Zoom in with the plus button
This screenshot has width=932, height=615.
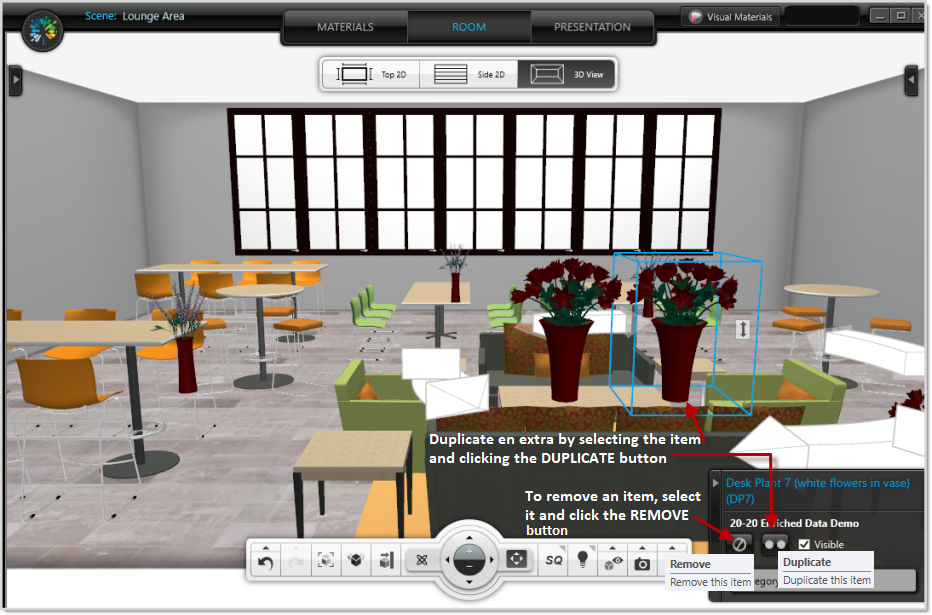click(470, 552)
